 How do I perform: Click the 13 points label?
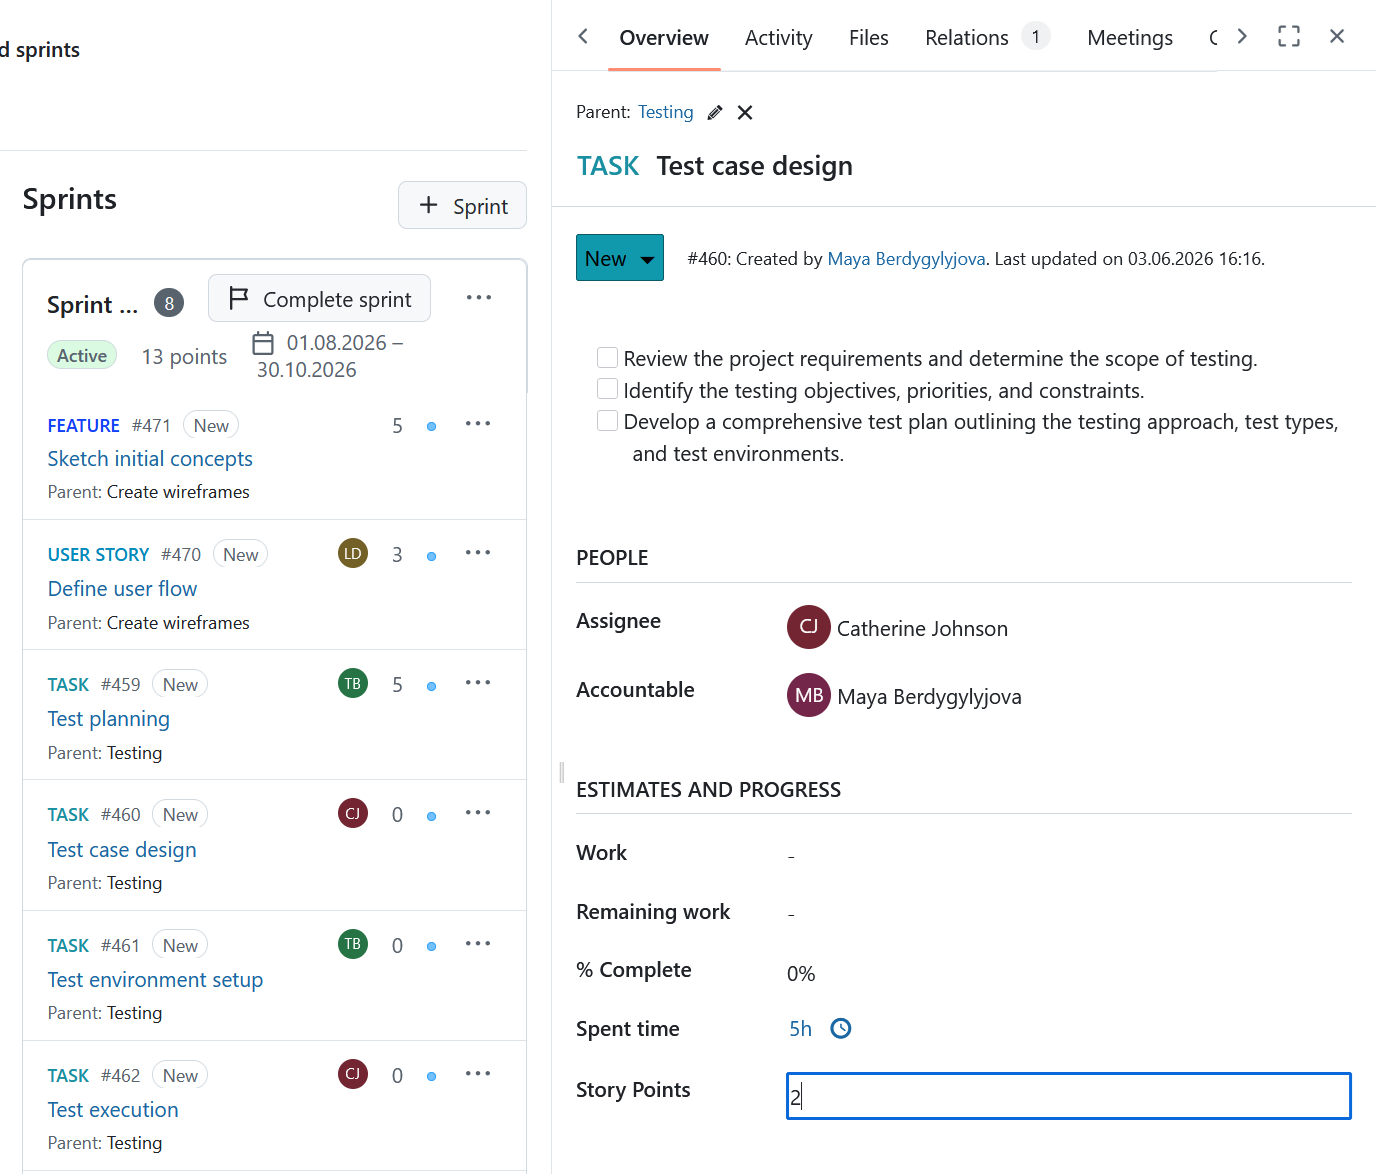pos(184,357)
